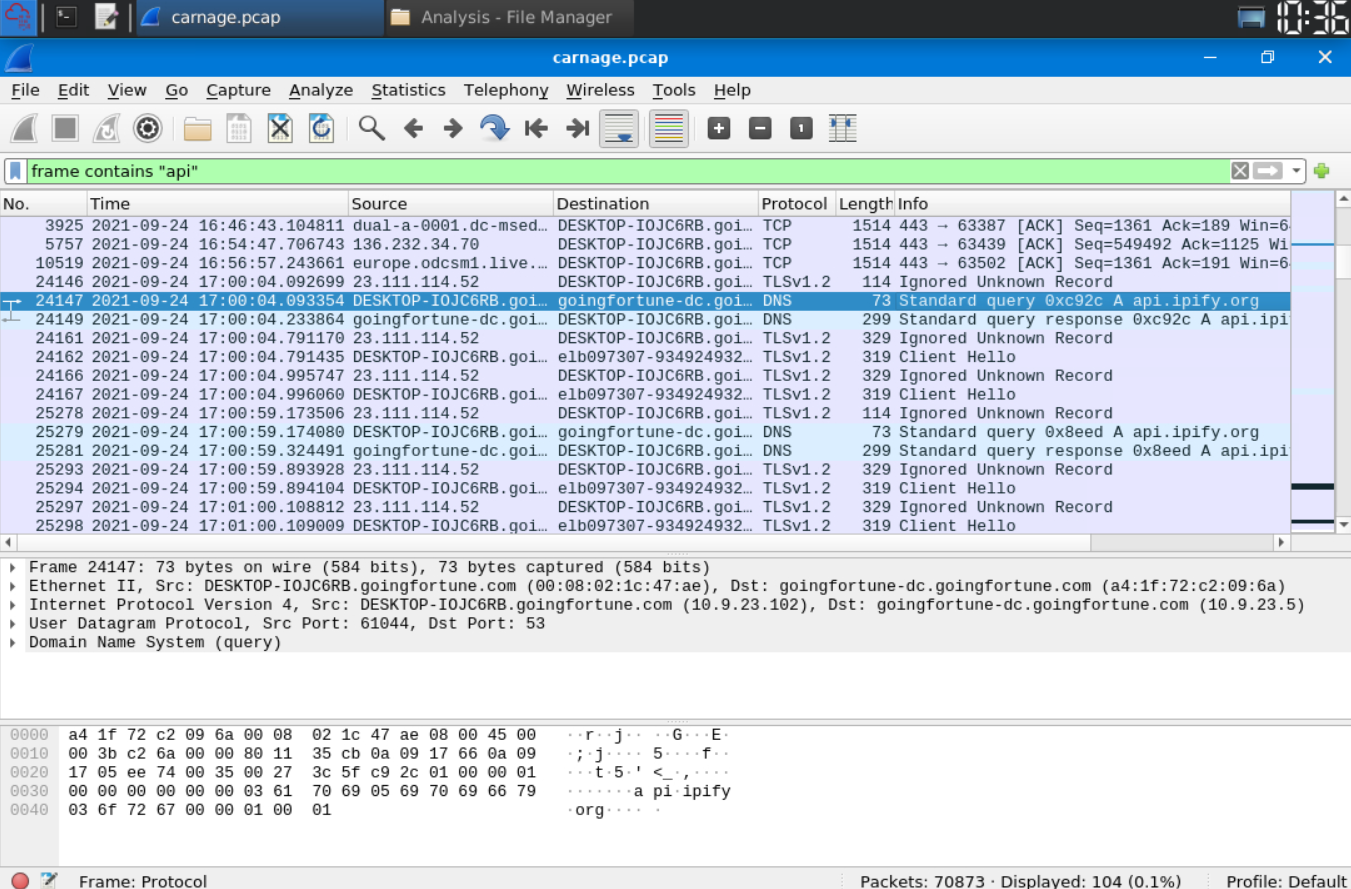The width and height of the screenshot is (1351, 889).
Task: Jump to last packet icon
Action: [x=577, y=128]
